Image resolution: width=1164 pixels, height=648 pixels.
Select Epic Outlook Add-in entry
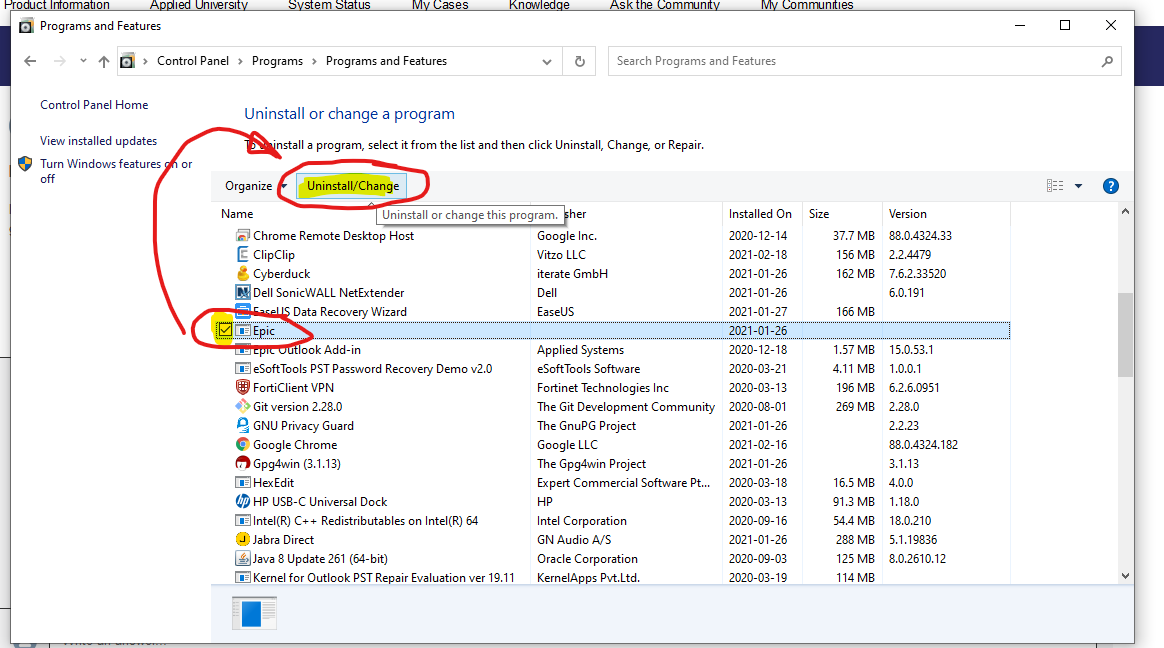coord(307,350)
